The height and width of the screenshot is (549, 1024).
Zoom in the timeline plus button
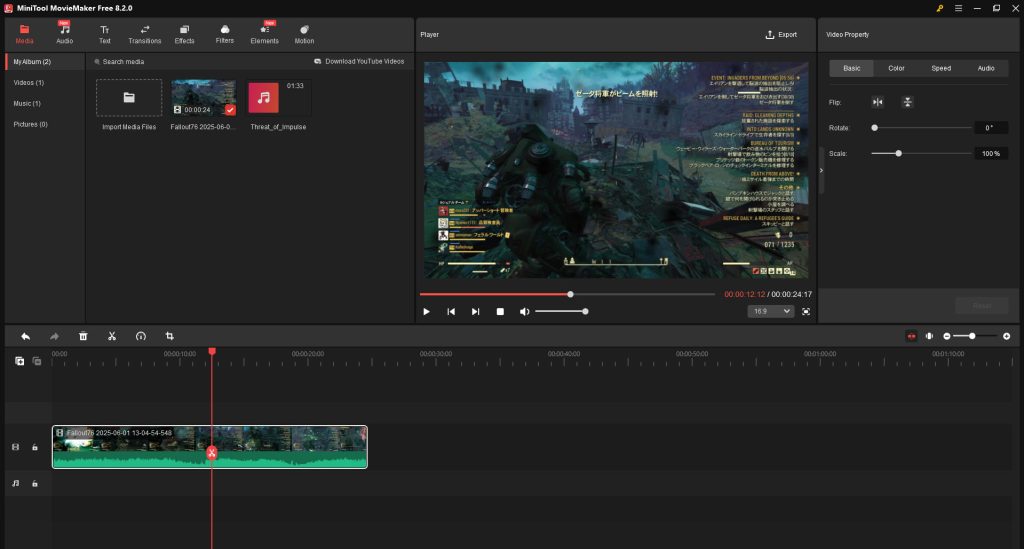tap(1006, 336)
